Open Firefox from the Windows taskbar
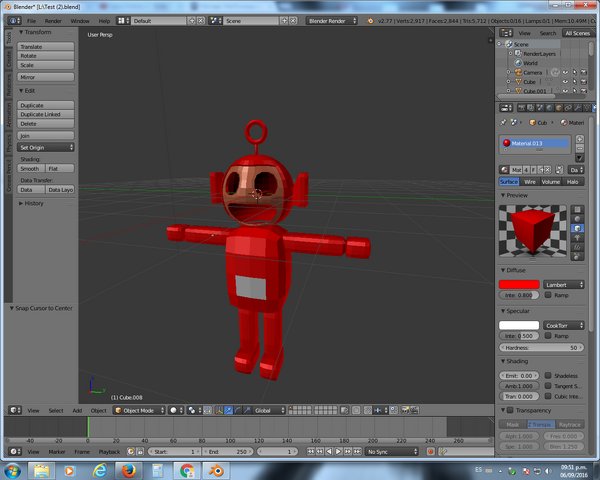This screenshot has height=480, width=600. [129, 470]
